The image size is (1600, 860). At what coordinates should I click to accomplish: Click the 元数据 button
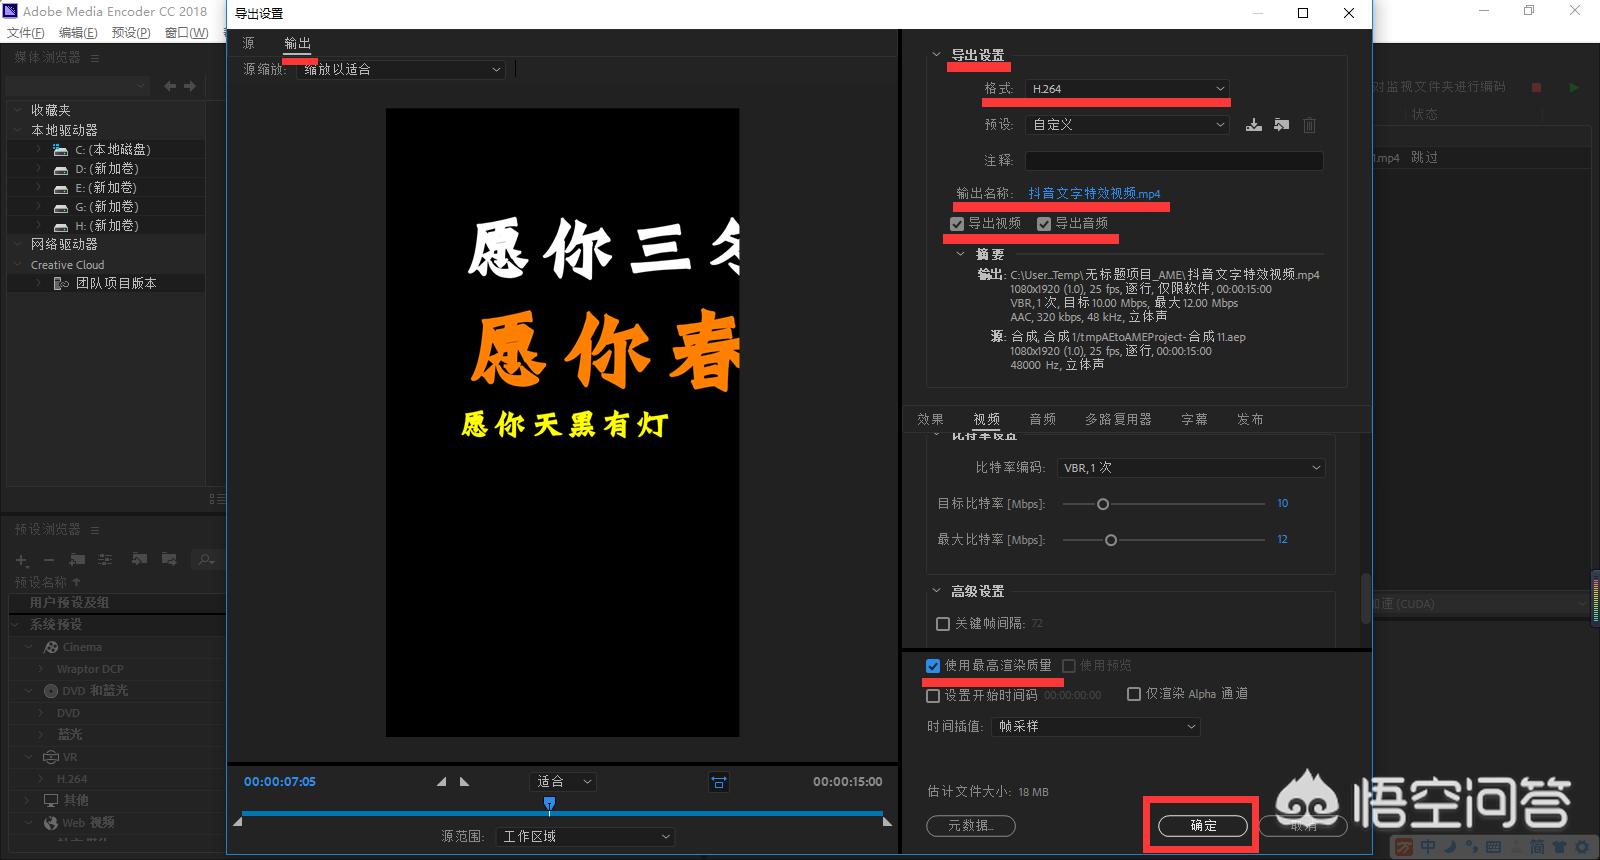(x=970, y=826)
